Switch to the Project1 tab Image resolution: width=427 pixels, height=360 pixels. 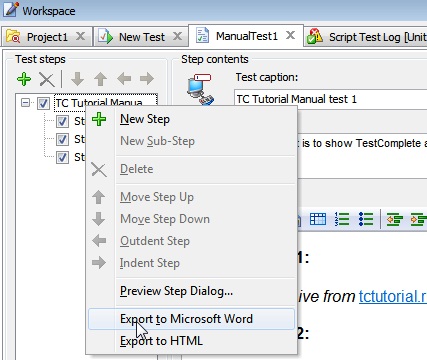point(47,37)
